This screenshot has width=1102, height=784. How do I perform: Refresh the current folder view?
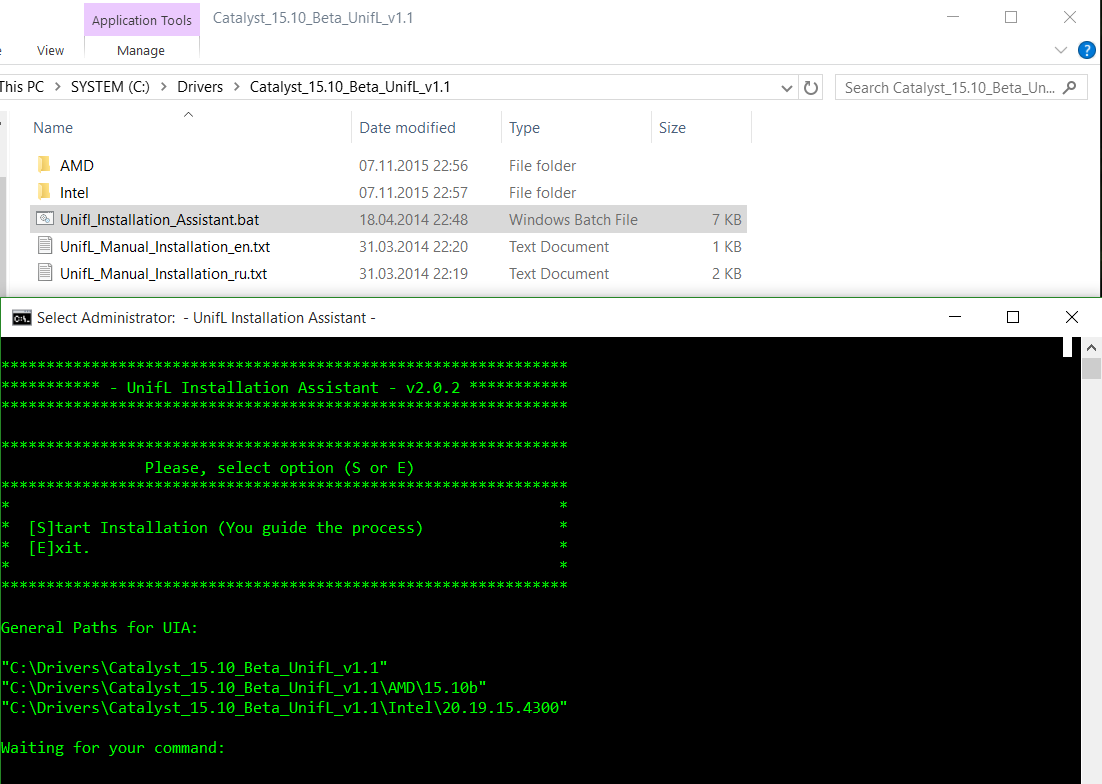pos(811,88)
